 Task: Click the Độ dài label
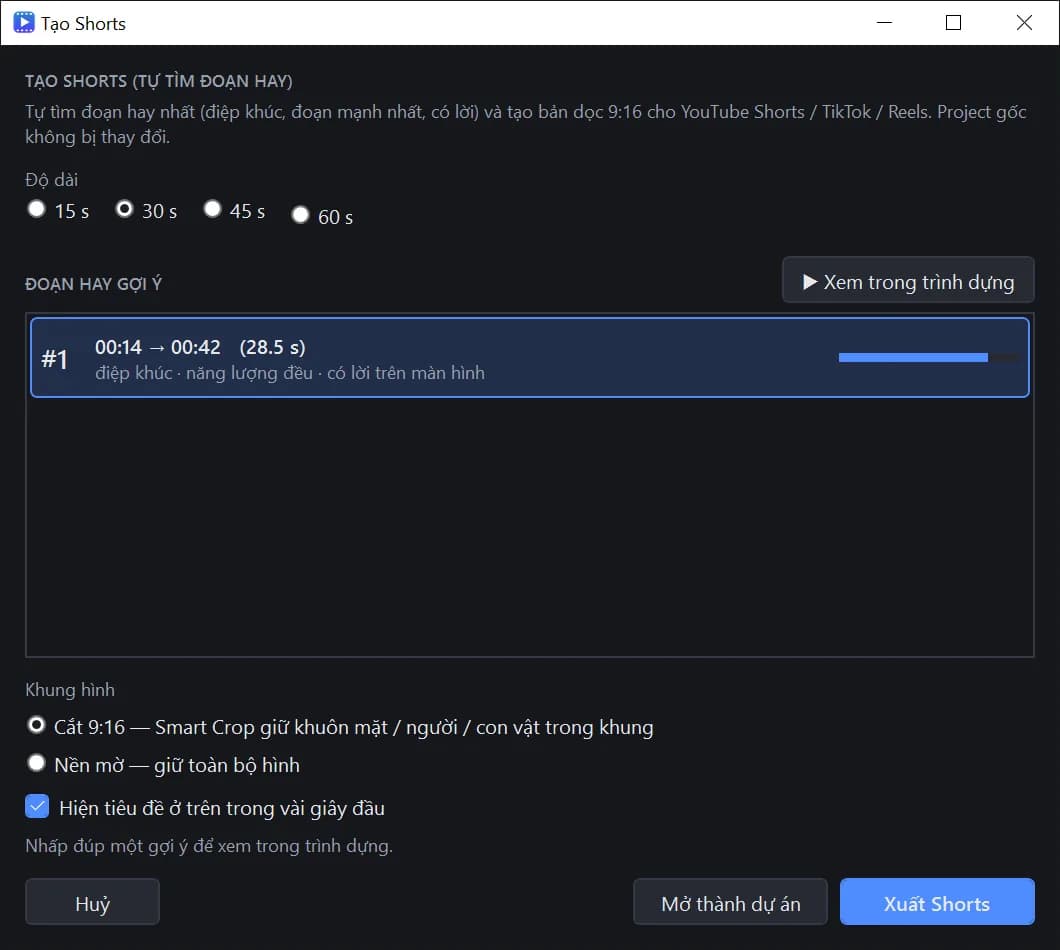(x=51, y=180)
